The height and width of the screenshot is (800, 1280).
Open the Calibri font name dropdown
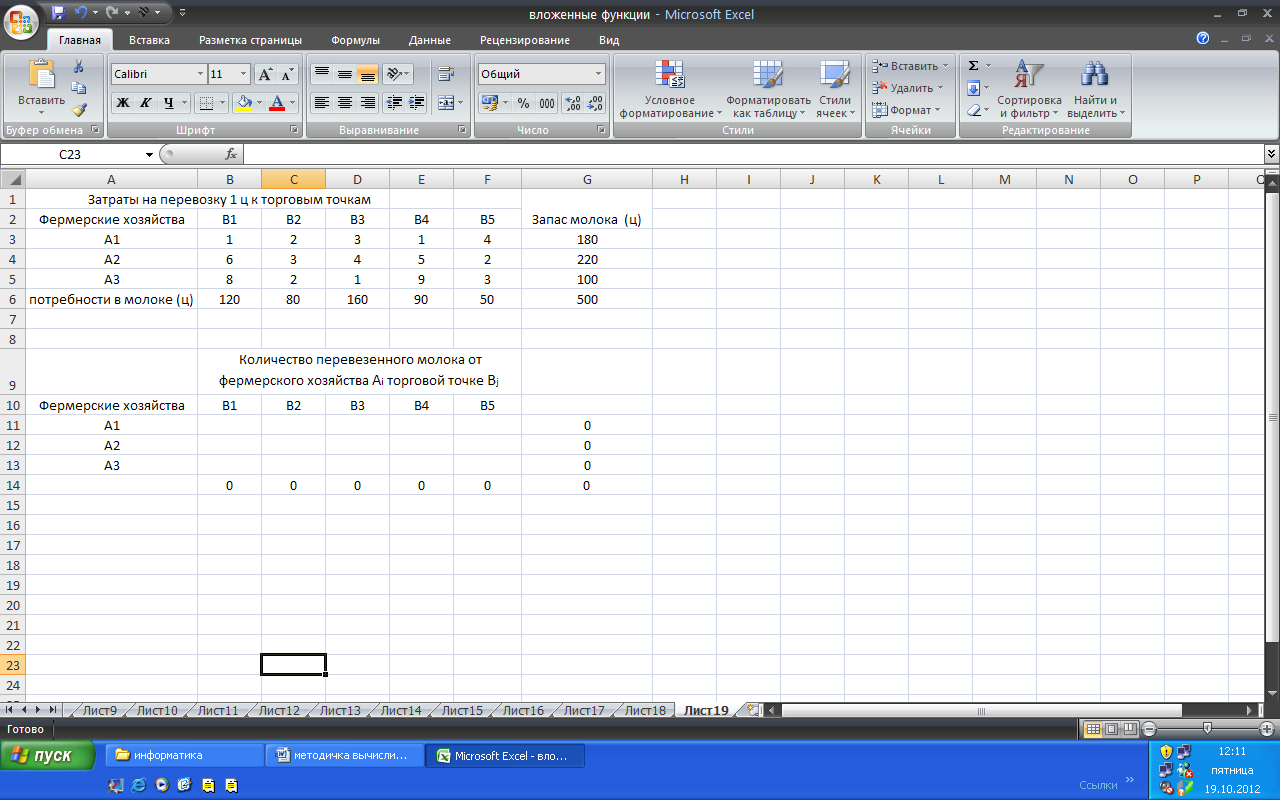coord(198,74)
